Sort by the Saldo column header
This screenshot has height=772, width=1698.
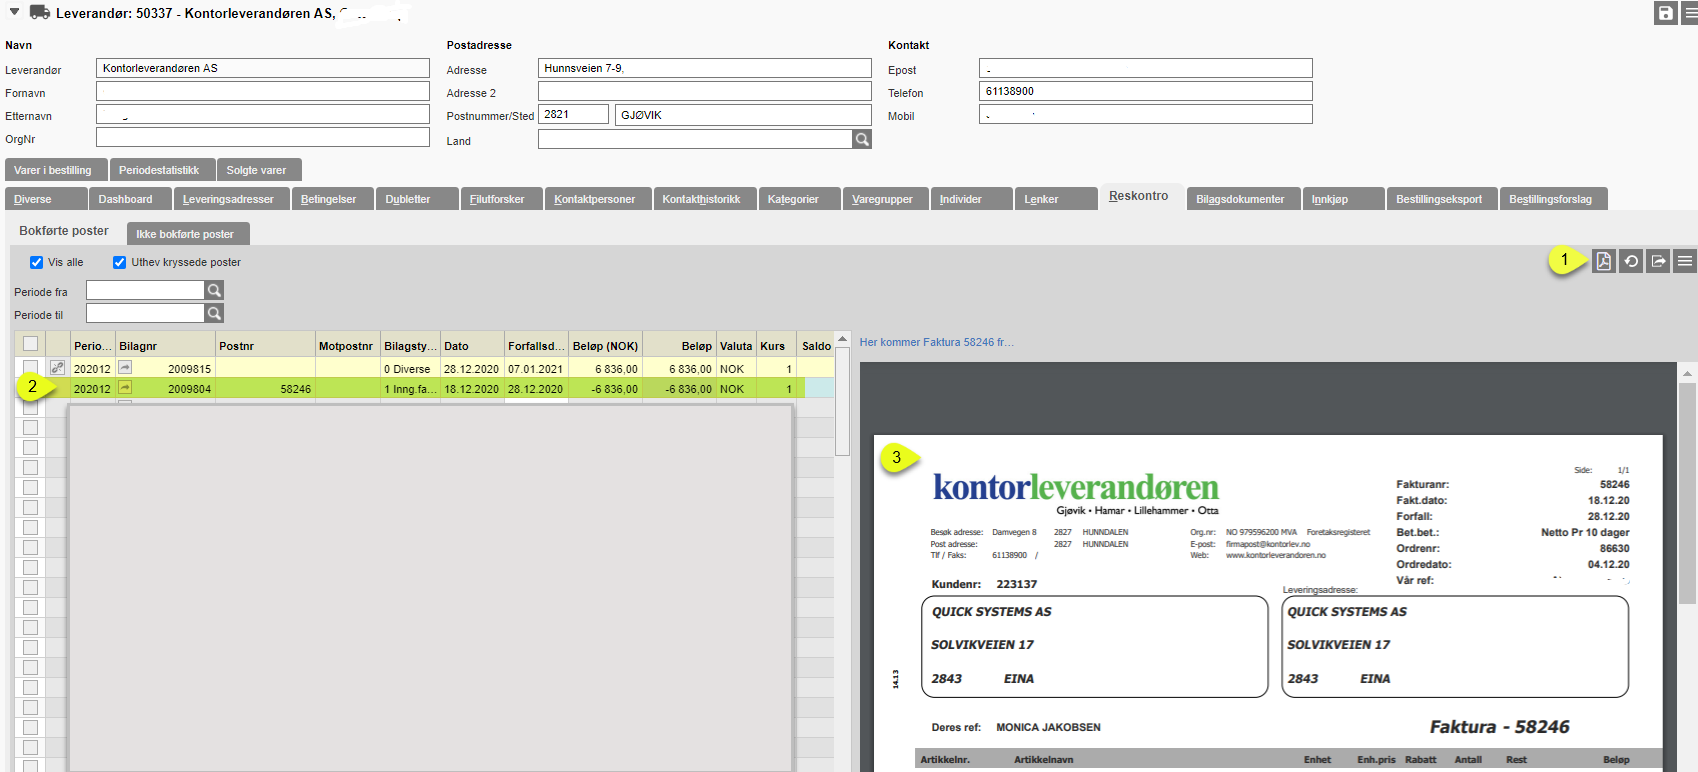coord(816,345)
